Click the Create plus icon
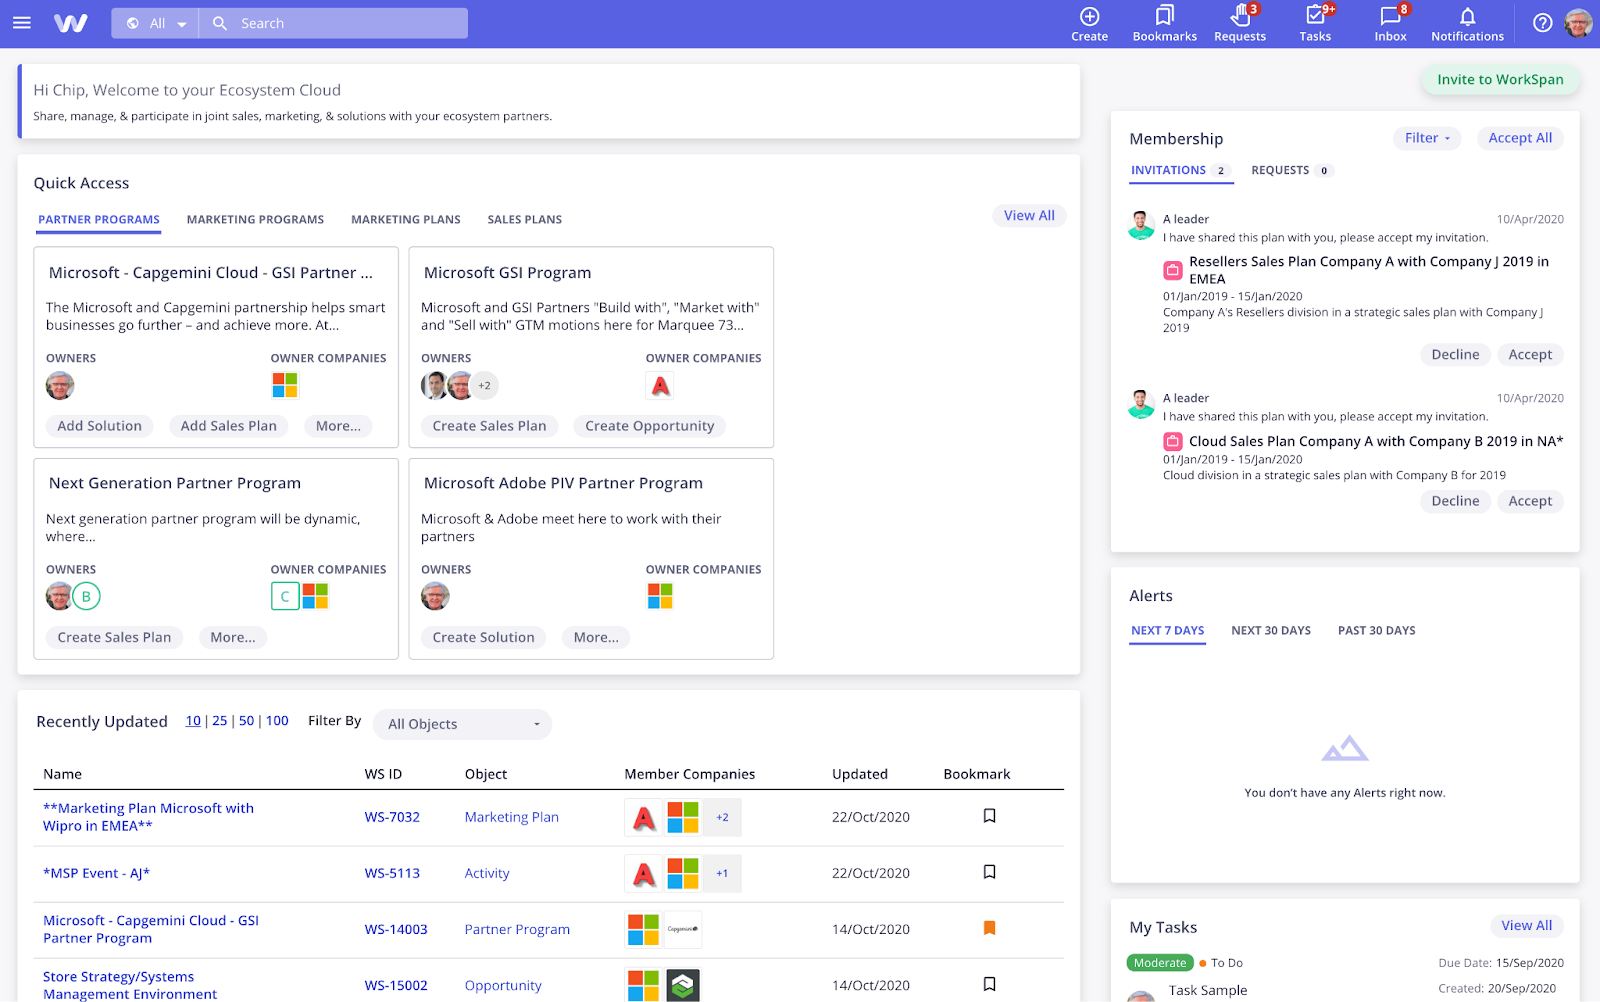Viewport: 1600px width, 1002px height. pyautogui.click(x=1090, y=16)
